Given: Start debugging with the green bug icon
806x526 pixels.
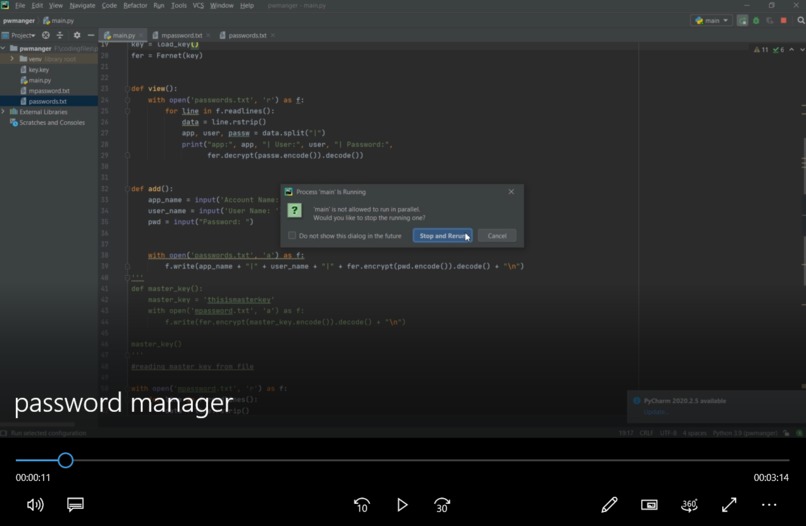Looking at the screenshot, I should pos(756,21).
